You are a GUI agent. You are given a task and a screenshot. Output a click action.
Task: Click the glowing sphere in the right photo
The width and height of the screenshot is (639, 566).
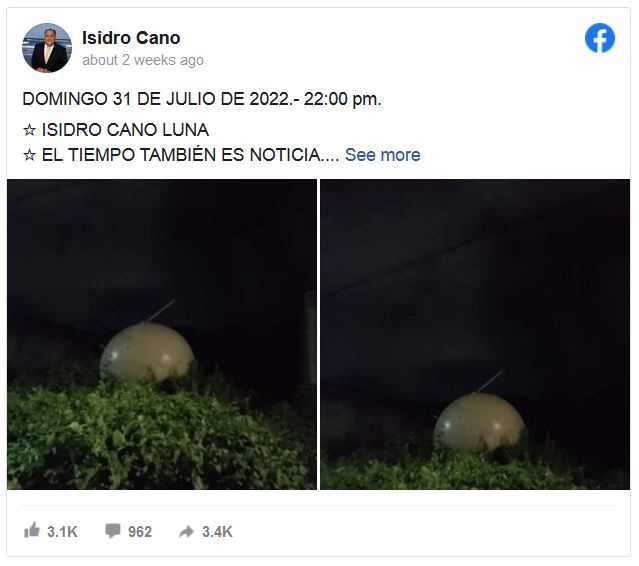[479, 422]
